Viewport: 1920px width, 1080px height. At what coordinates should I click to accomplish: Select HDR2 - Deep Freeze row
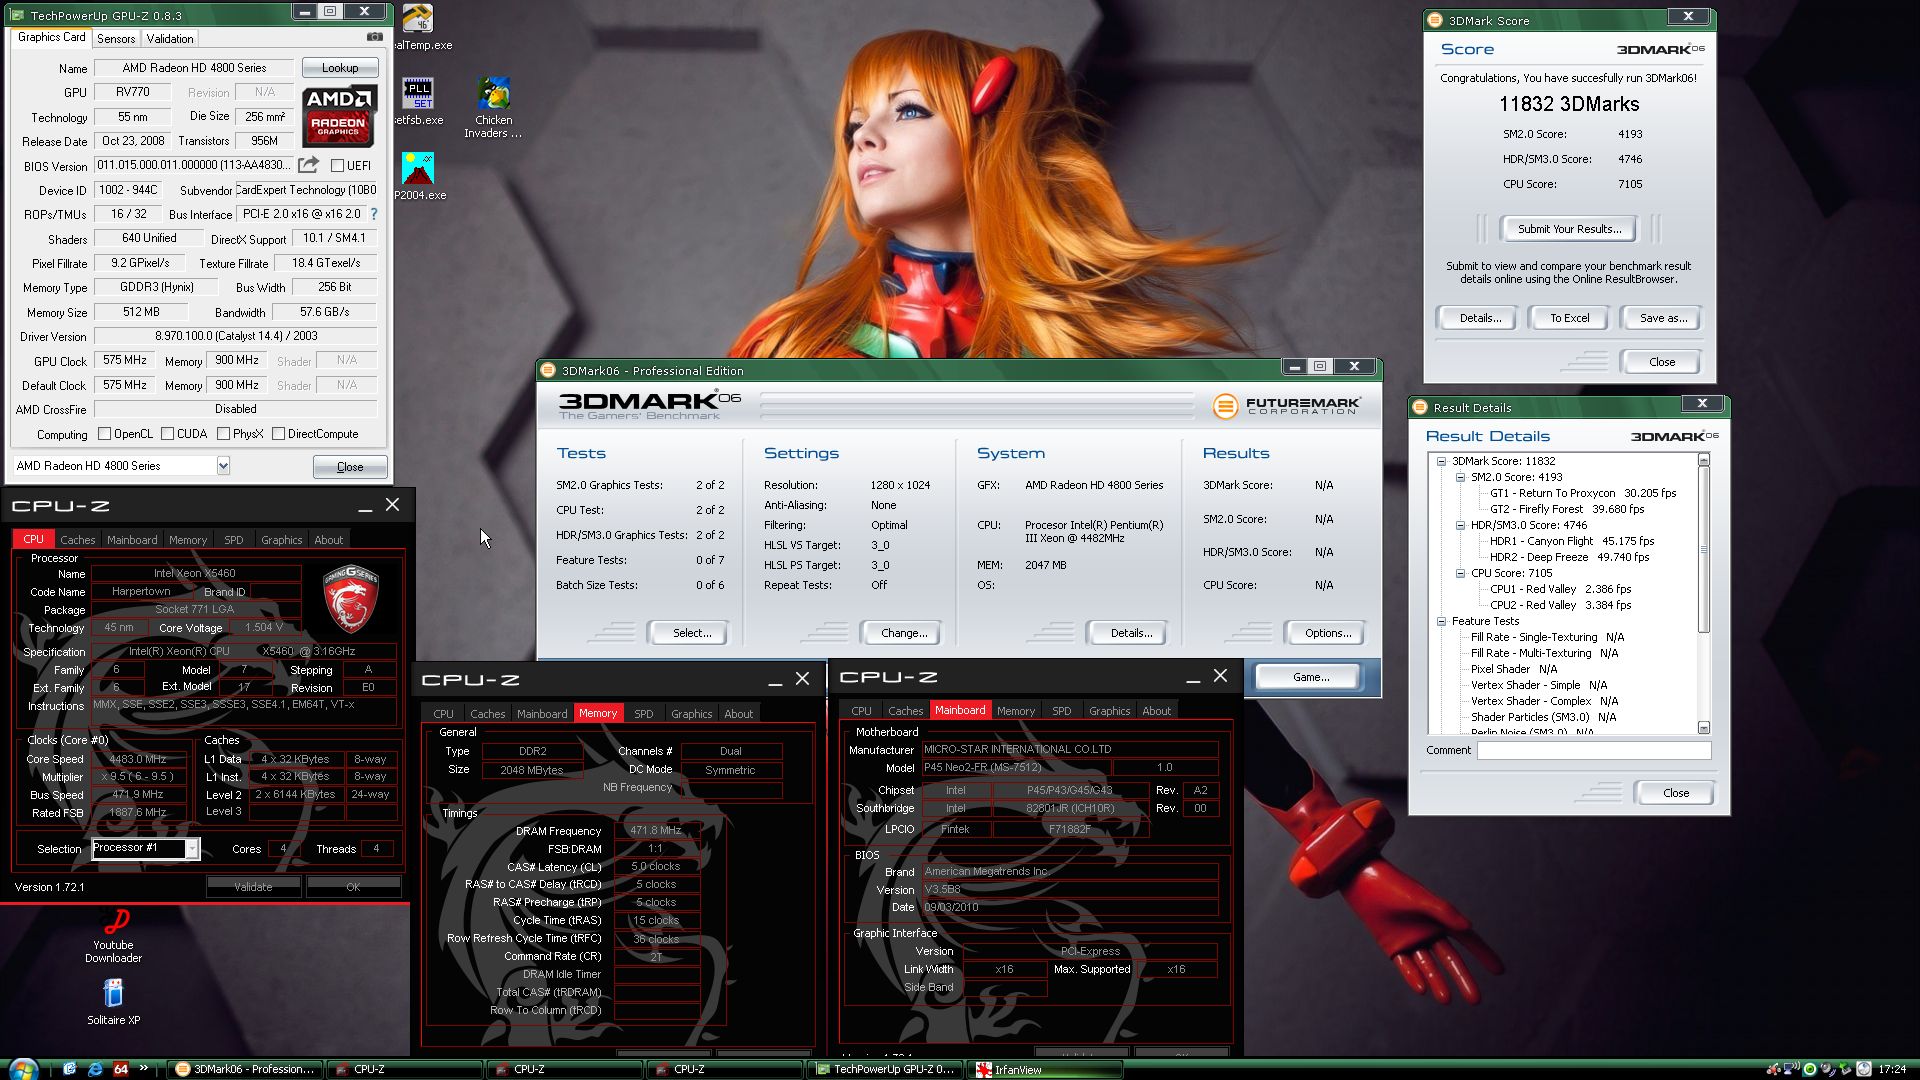coord(1569,557)
